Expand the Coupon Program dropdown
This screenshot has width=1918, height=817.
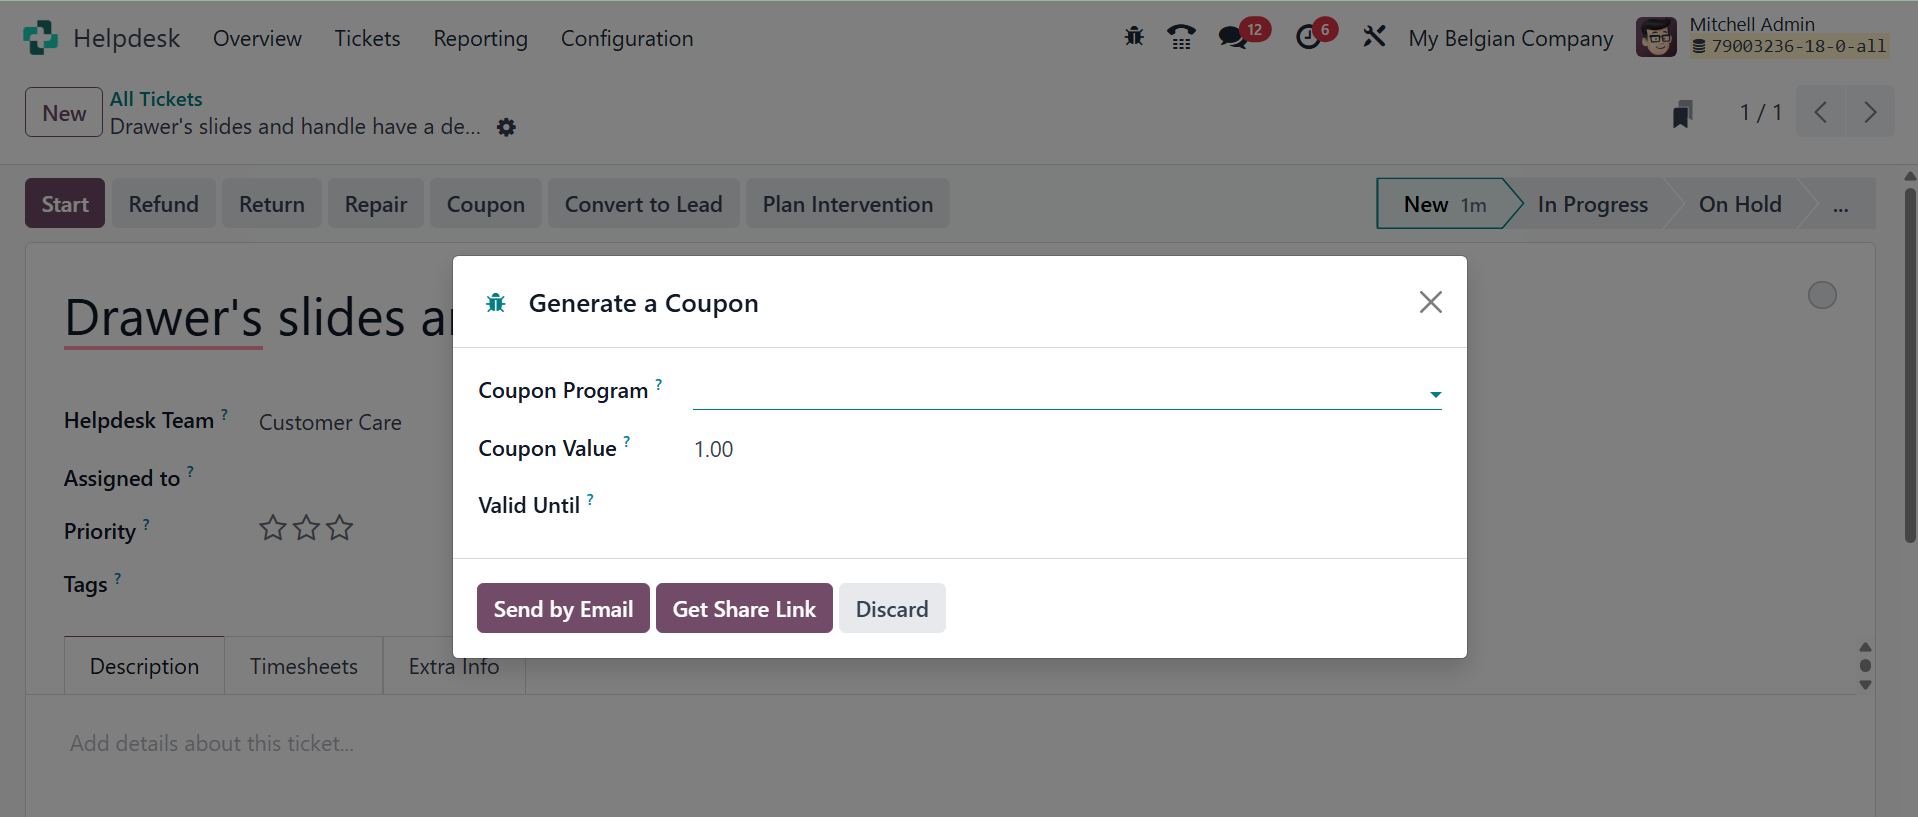tap(1435, 394)
